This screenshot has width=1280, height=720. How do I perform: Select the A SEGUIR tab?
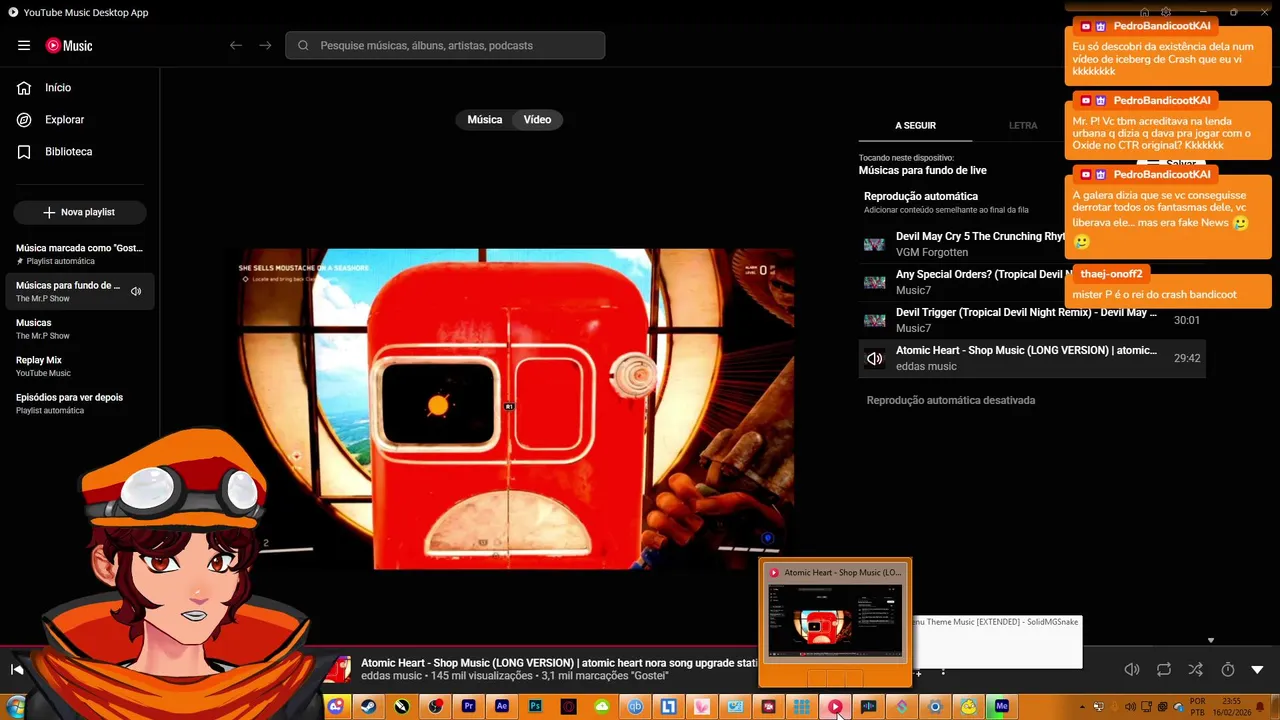[915, 126]
